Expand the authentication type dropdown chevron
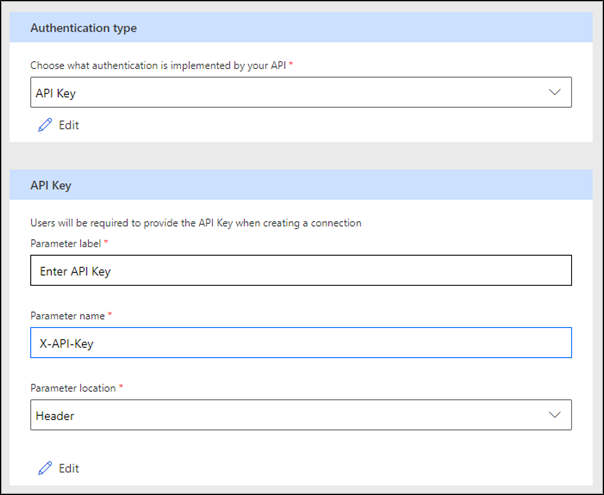The width and height of the screenshot is (604, 495). click(x=555, y=92)
